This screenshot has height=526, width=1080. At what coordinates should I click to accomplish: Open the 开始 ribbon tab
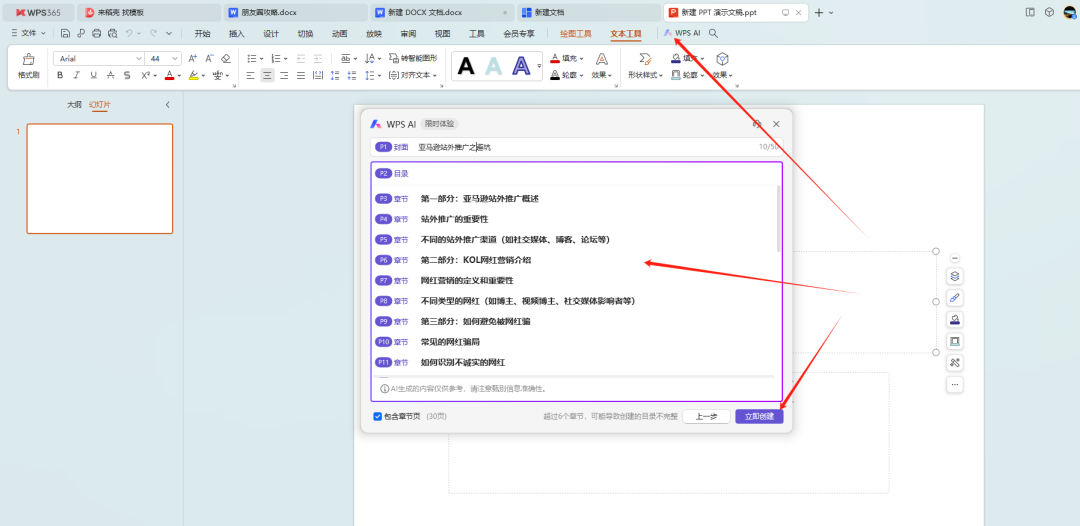click(202, 33)
